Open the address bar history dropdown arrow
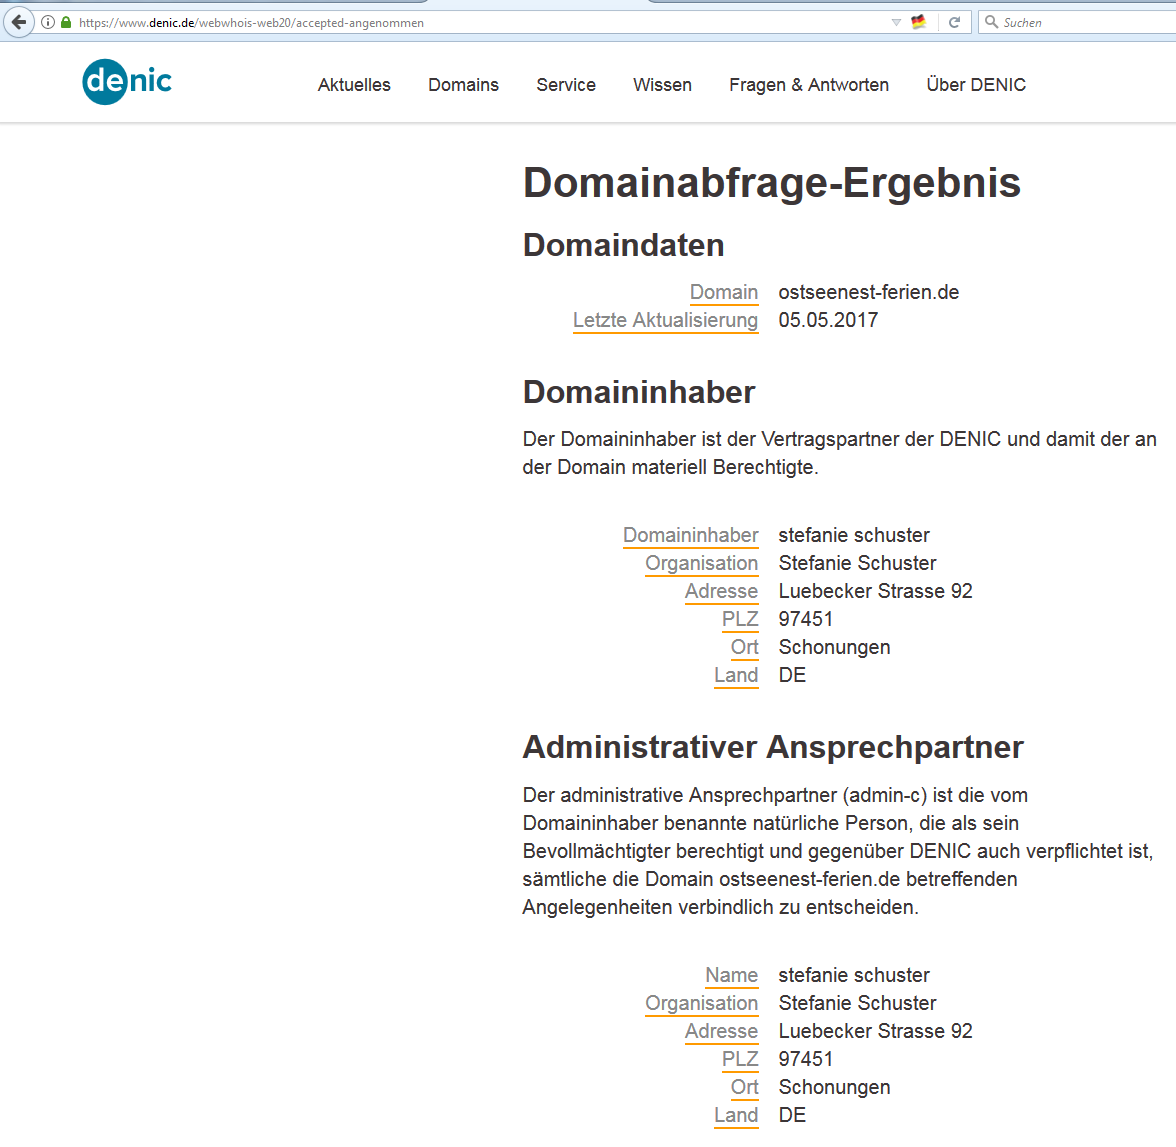The height and width of the screenshot is (1147, 1176). pyautogui.click(x=896, y=23)
